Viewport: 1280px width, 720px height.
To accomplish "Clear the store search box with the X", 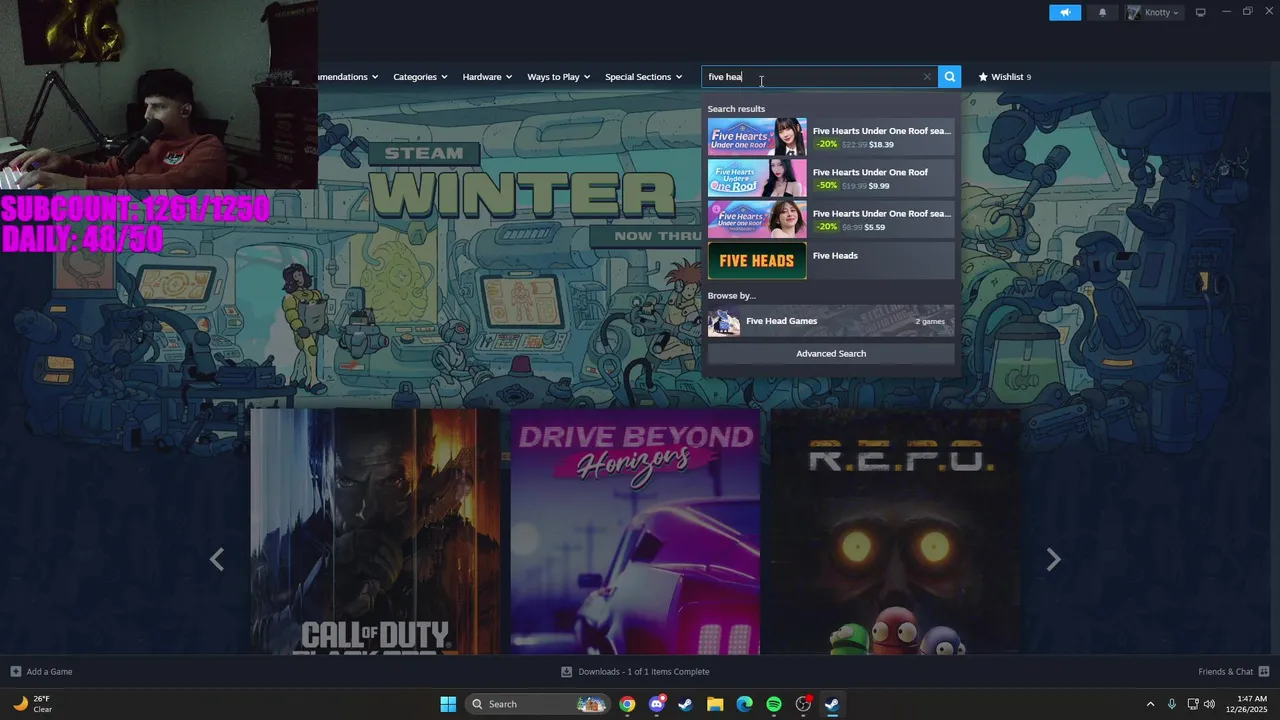I will pyautogui.click(x=927, y=77).
